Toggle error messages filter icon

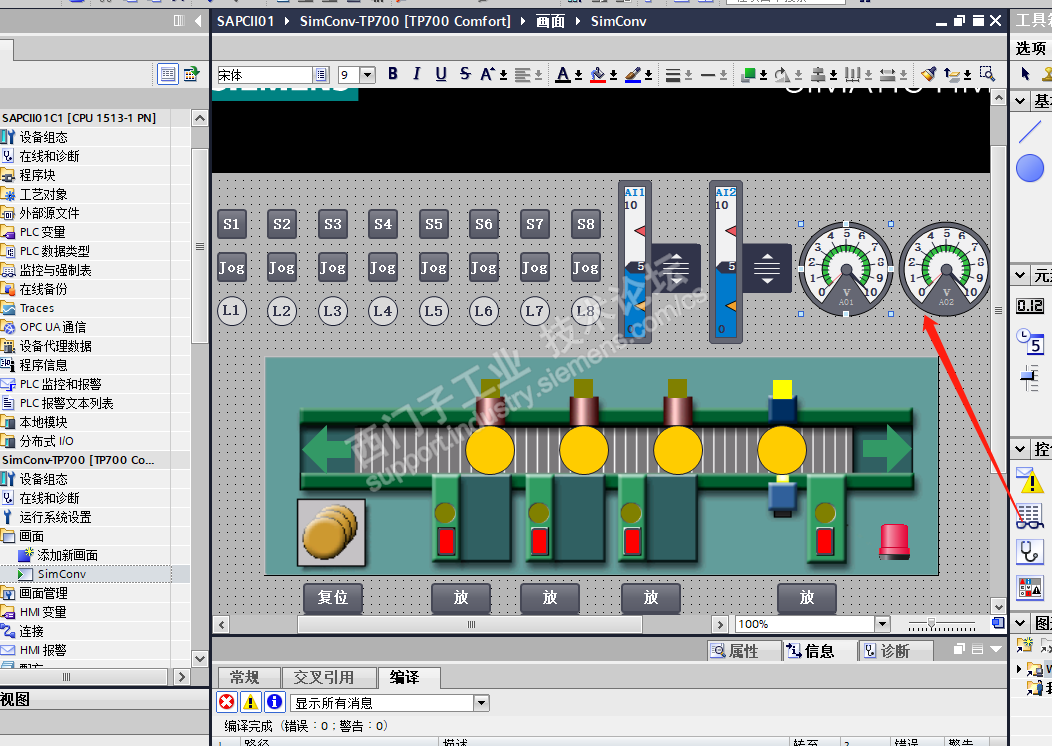coord(227,702)
